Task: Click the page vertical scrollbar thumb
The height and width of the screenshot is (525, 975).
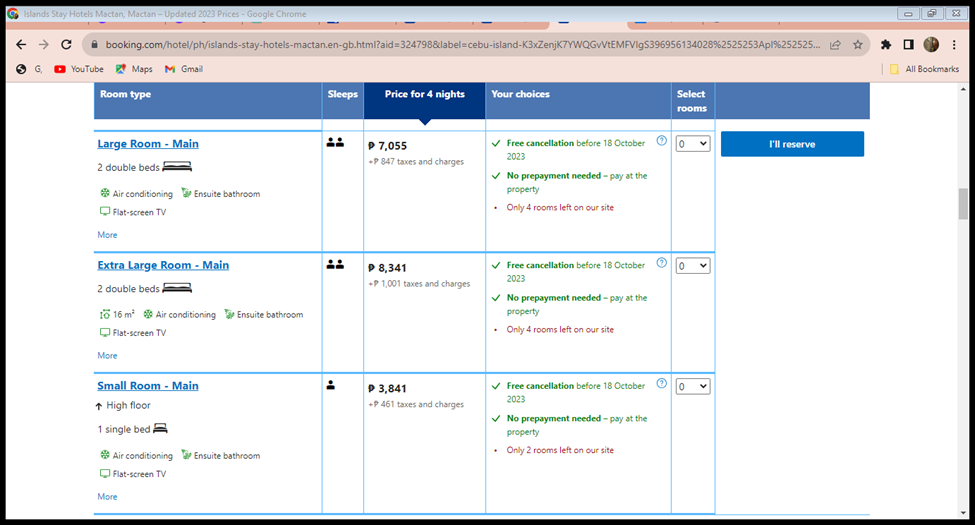Action: point(963,205)
